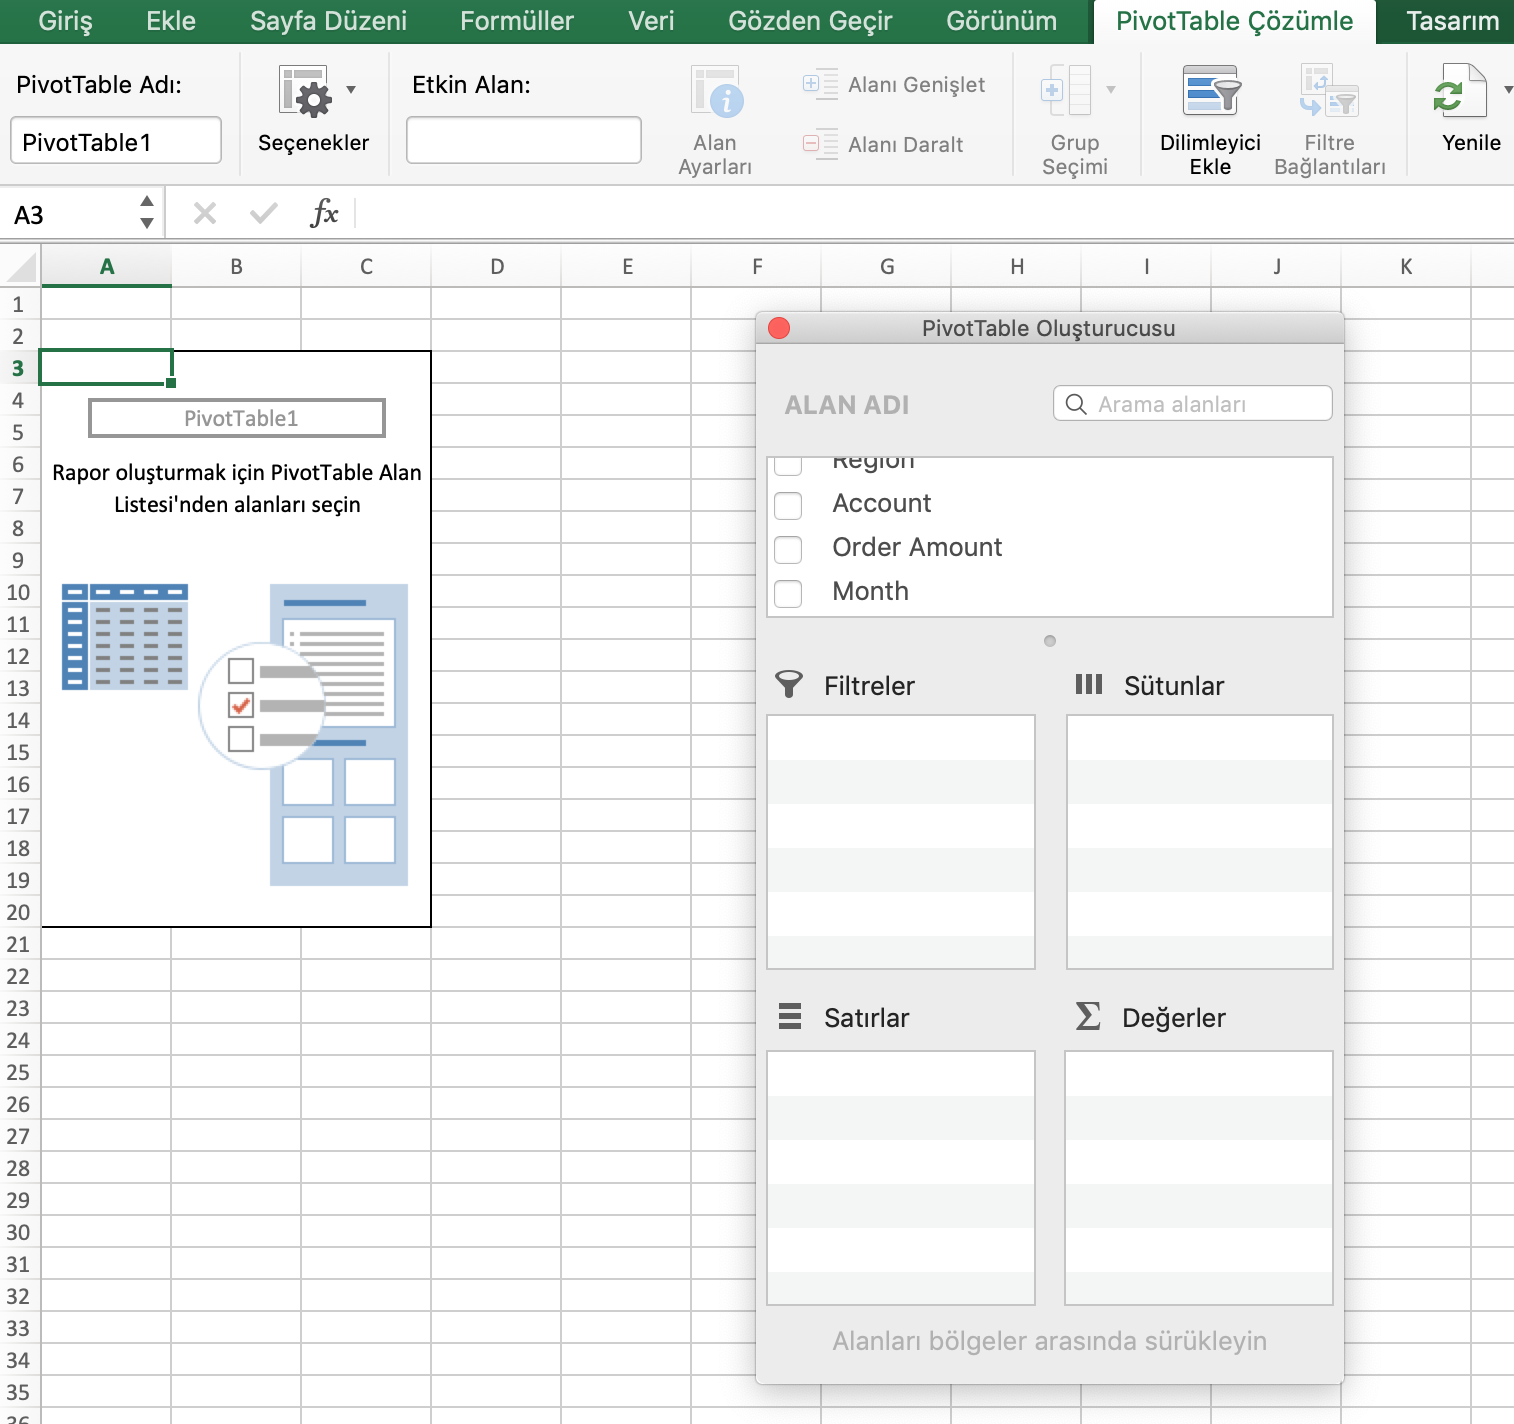Click the Grup Seçimi icon

1066,92
